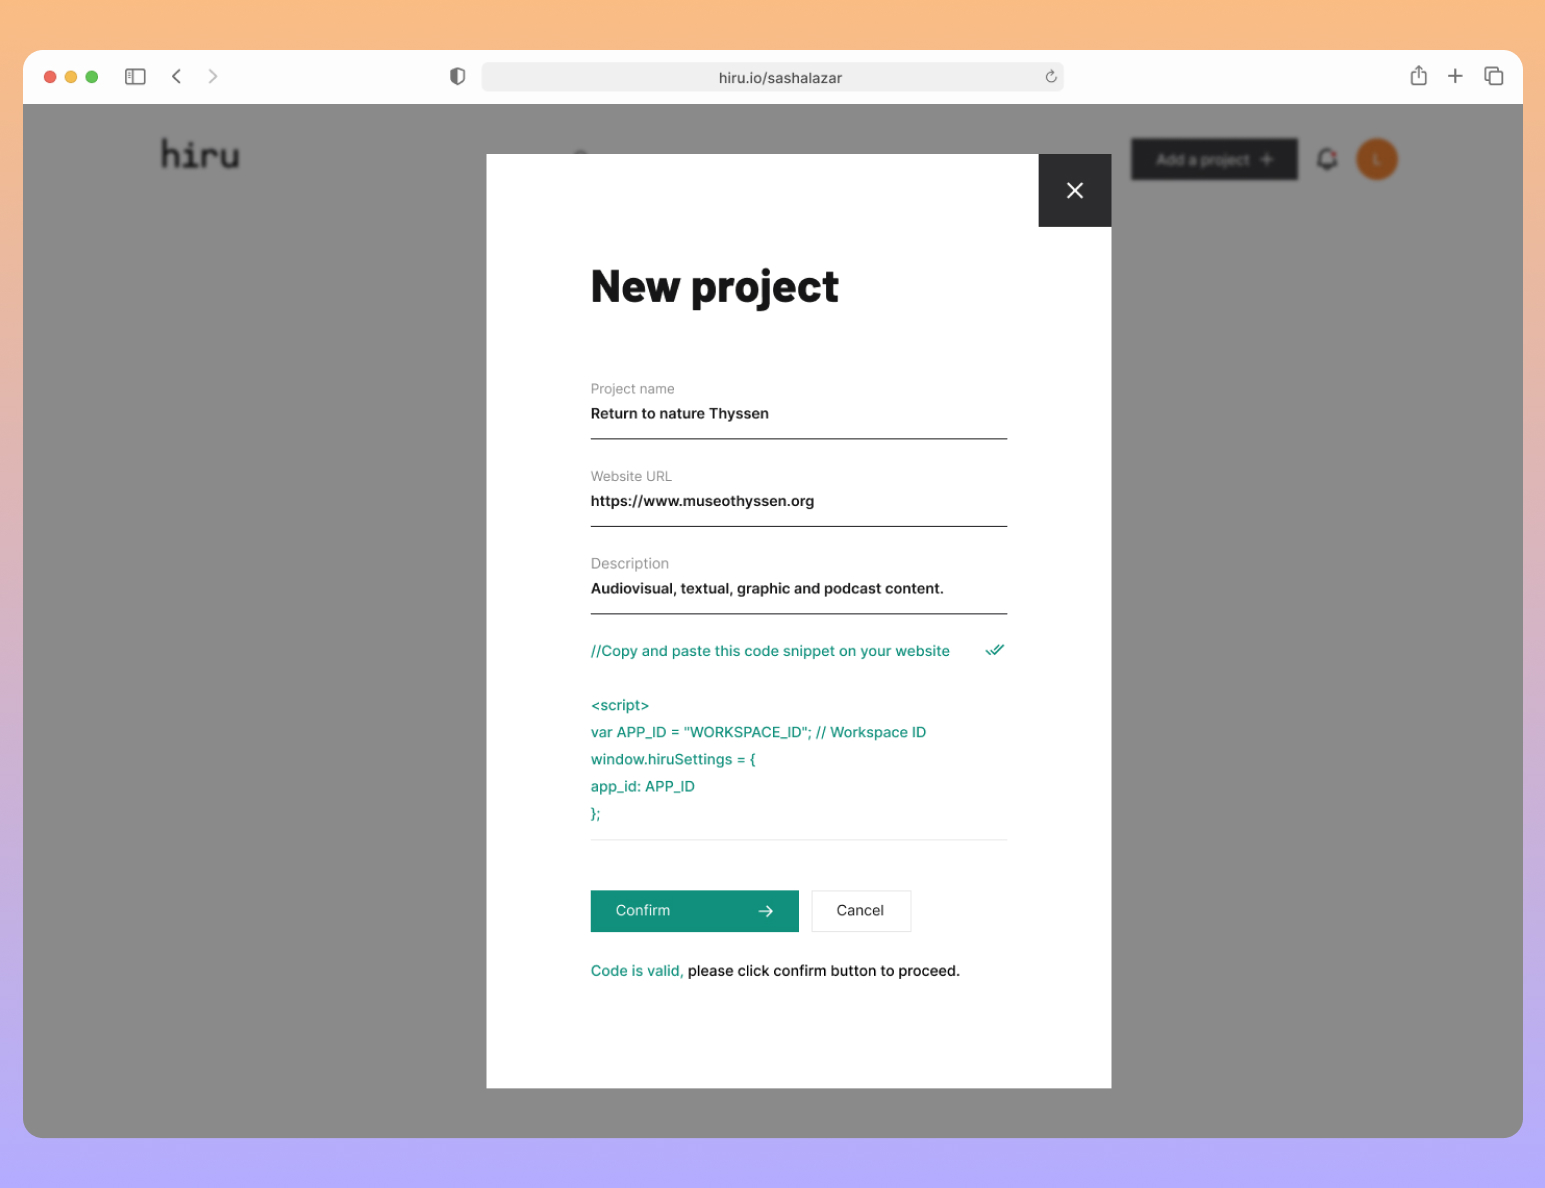Go forward using the browser forward arrow
The height and width of the screenshot is (1188, 1545).
point(213,76)
